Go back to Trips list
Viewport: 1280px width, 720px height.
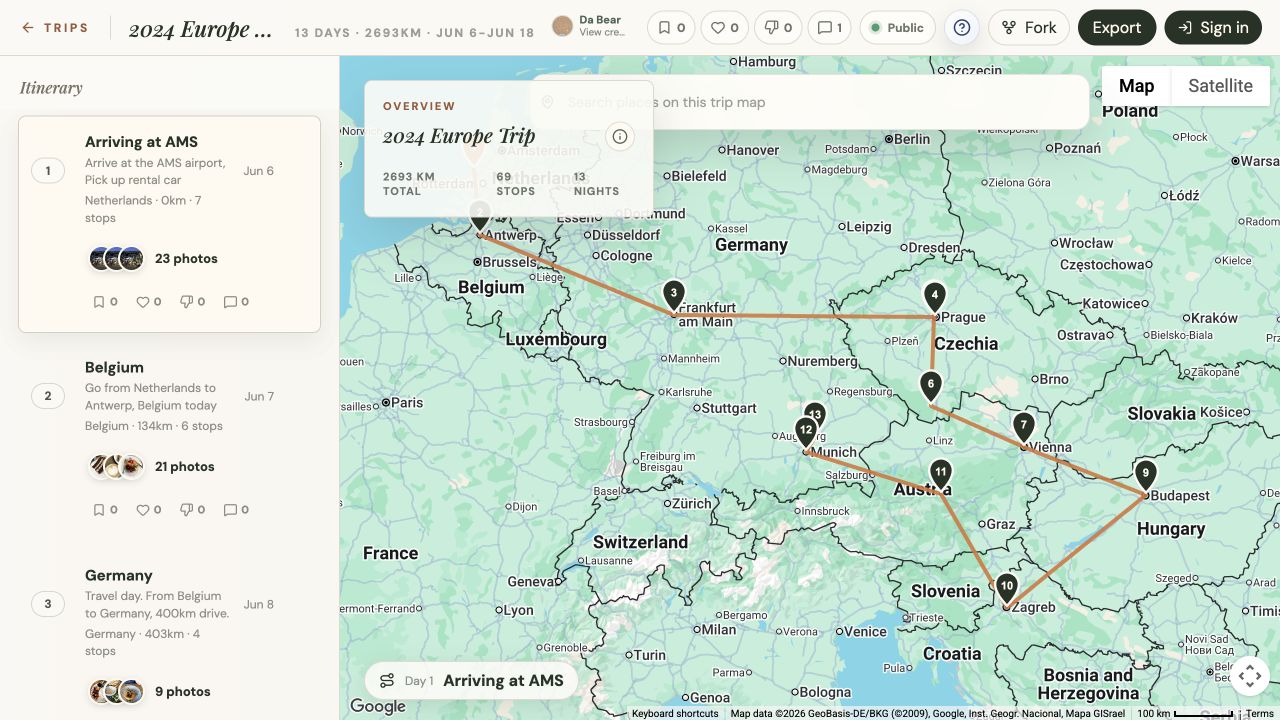(x=55, y=28)
